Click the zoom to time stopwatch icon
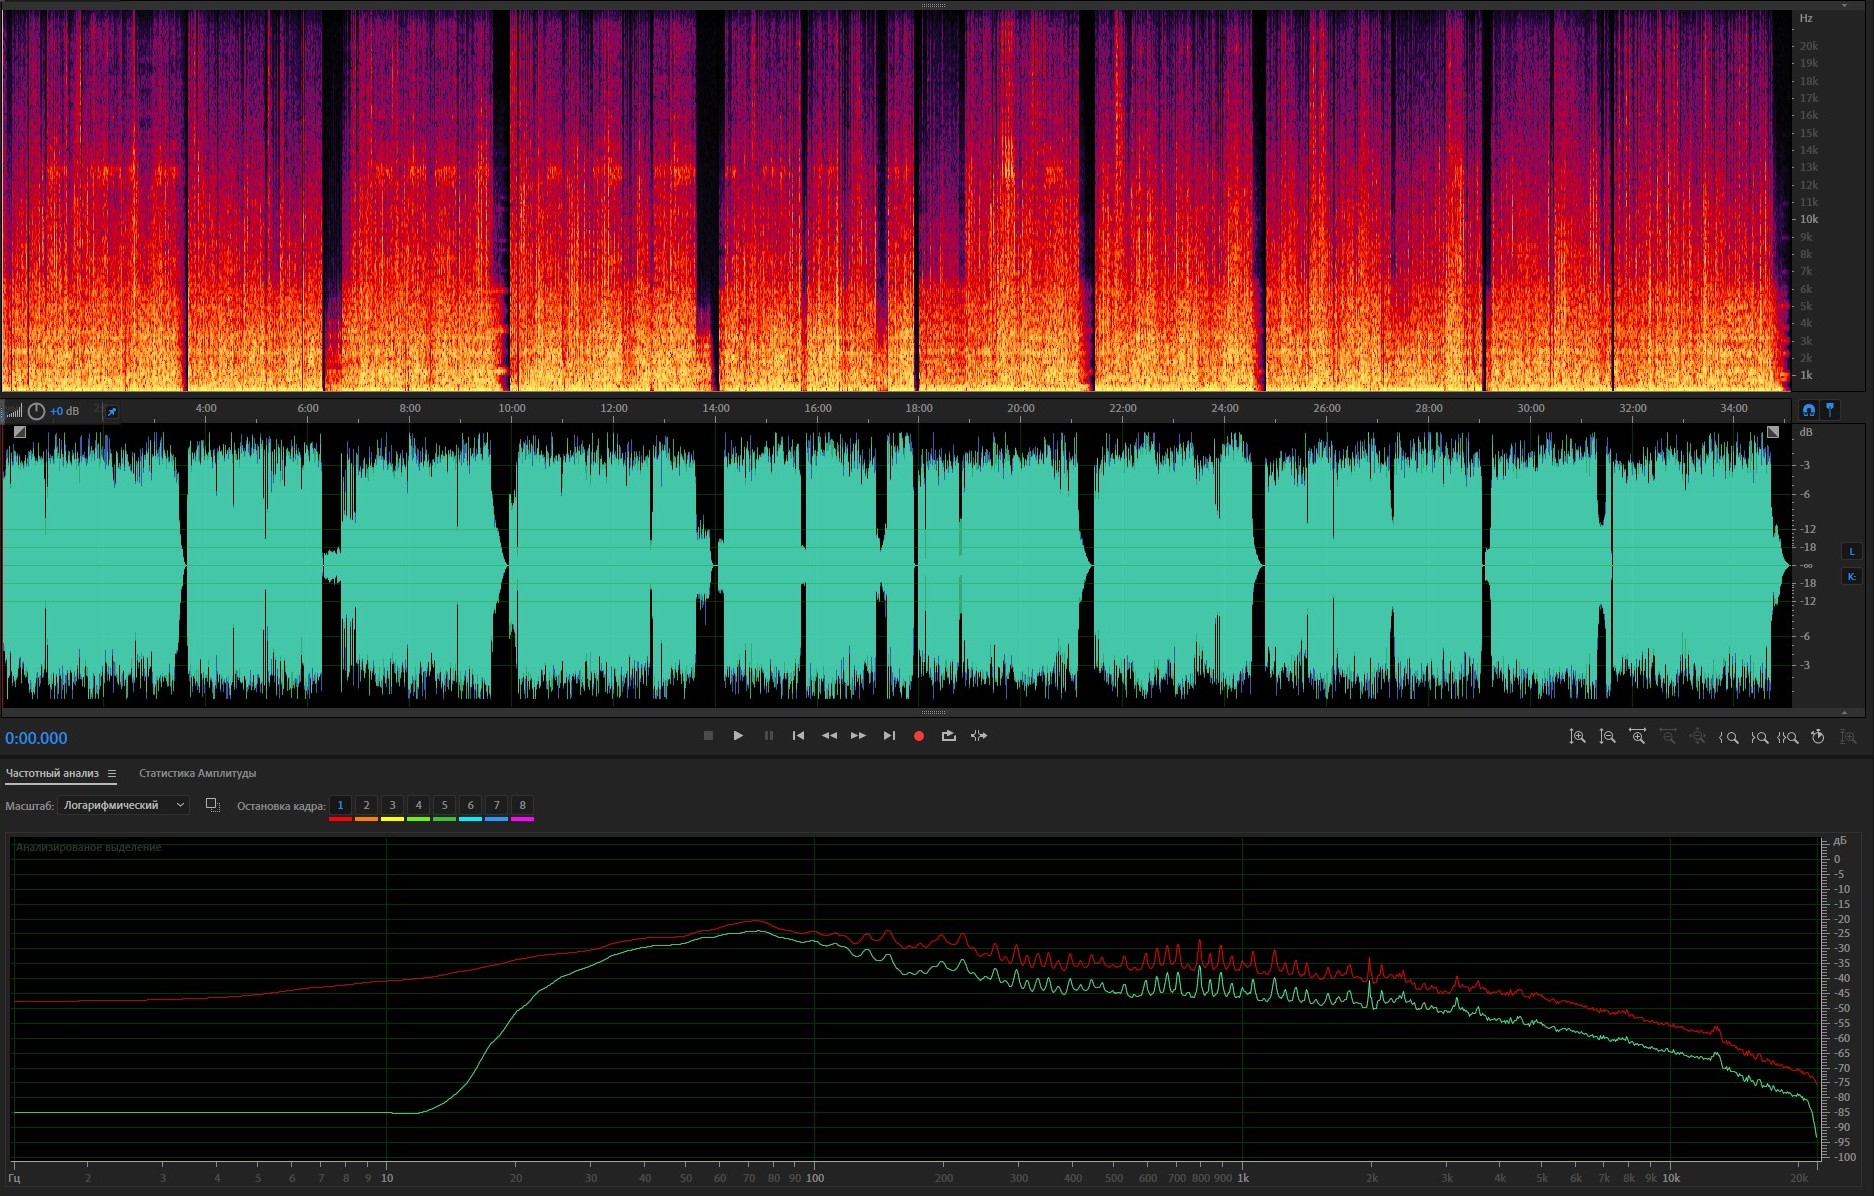 [x=1818, y=737]
